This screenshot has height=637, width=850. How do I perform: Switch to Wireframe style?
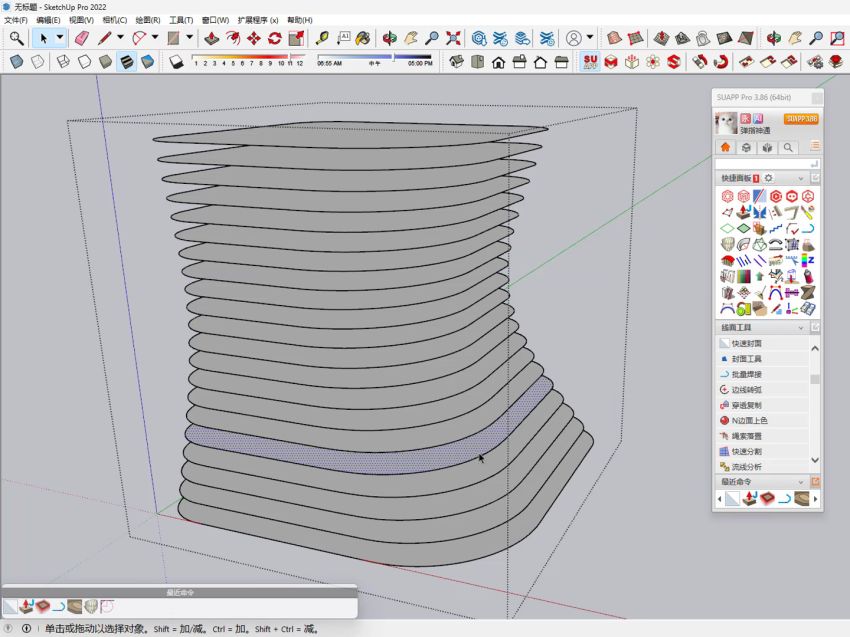pos(63,62)
